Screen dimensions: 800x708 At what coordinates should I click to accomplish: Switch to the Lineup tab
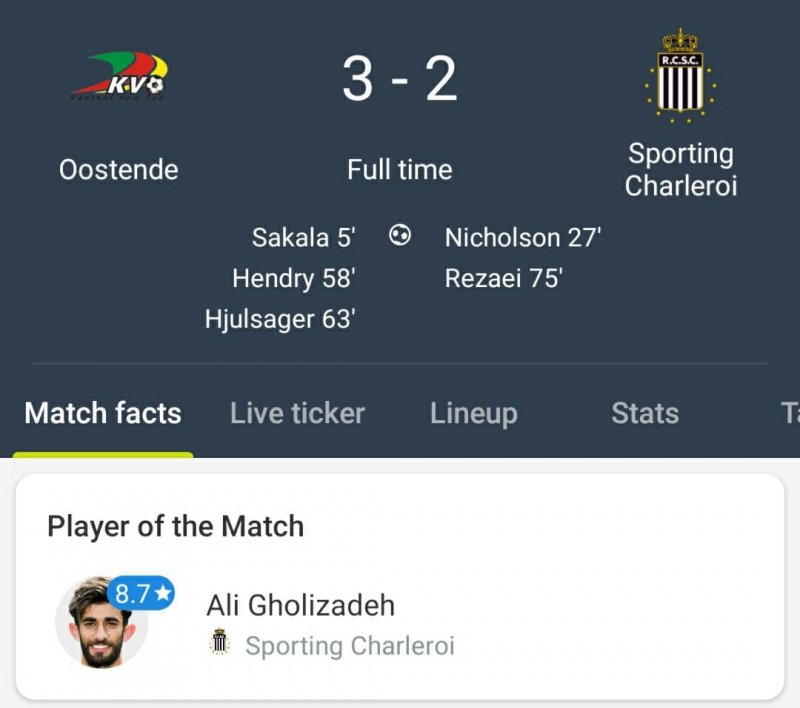tap(473, 413)
